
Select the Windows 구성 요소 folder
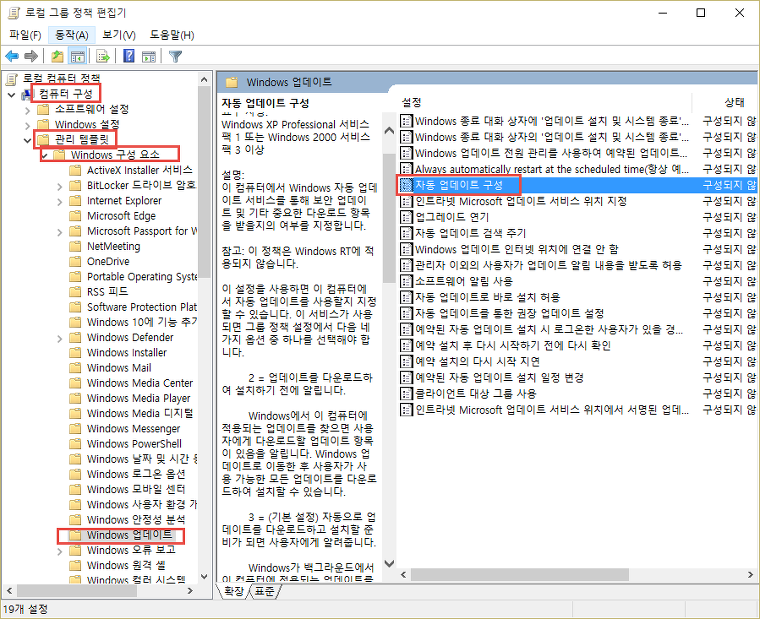(115, 155)
